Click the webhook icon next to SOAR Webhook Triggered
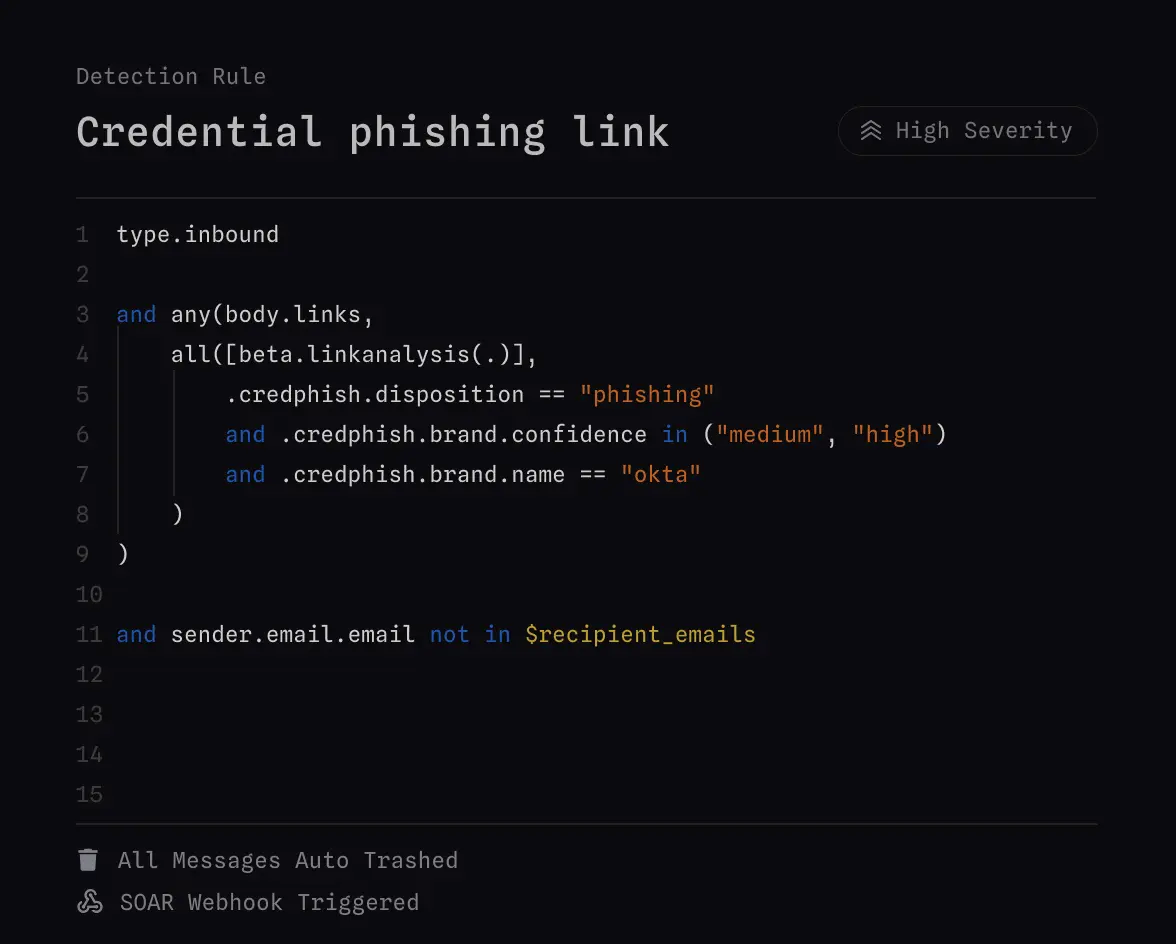The width and height of the screenshot is (1176, 944). coord(89,901)
